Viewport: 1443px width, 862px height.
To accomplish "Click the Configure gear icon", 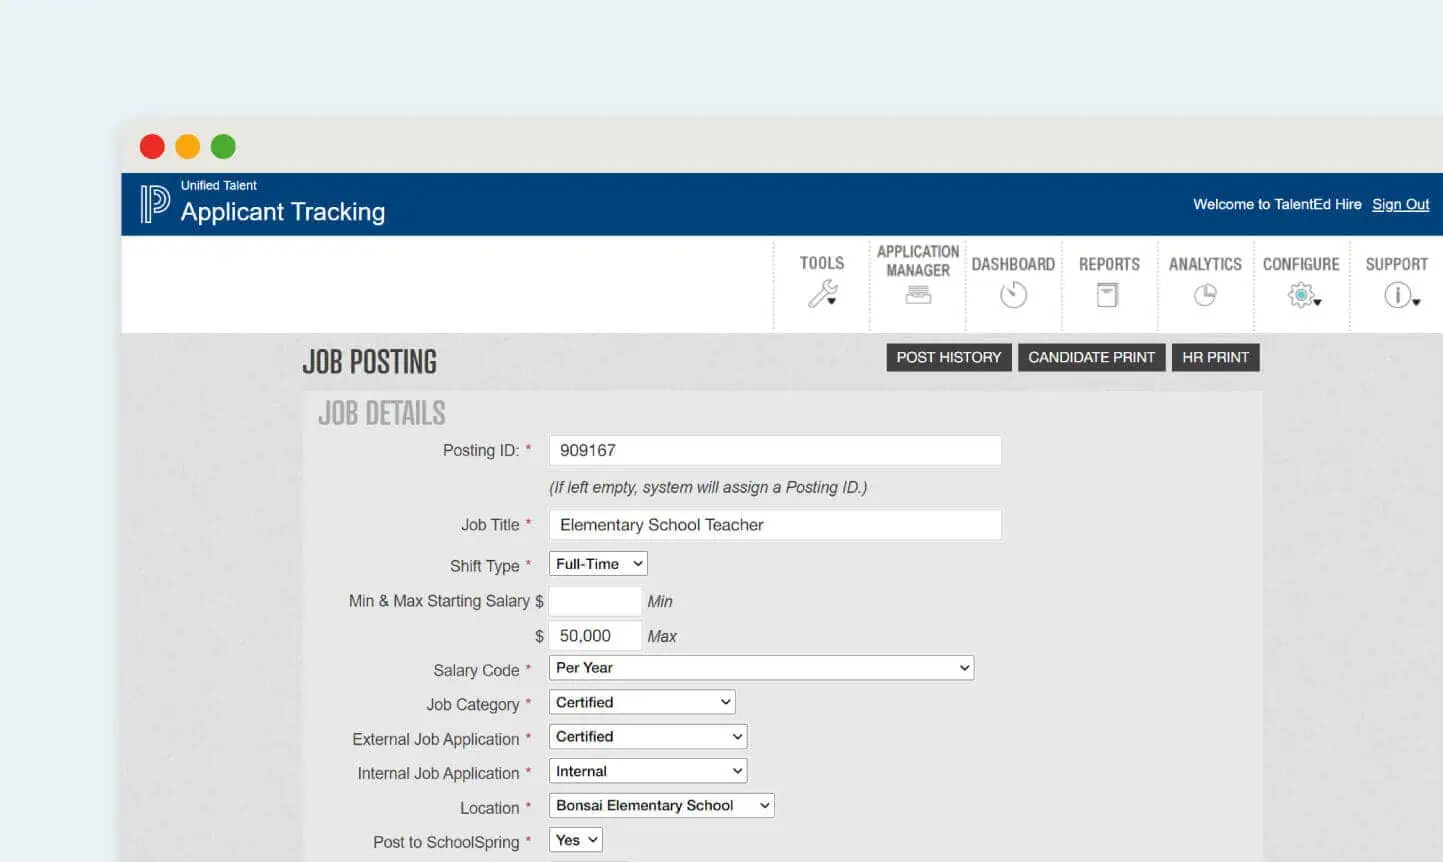I will 1299,295.
